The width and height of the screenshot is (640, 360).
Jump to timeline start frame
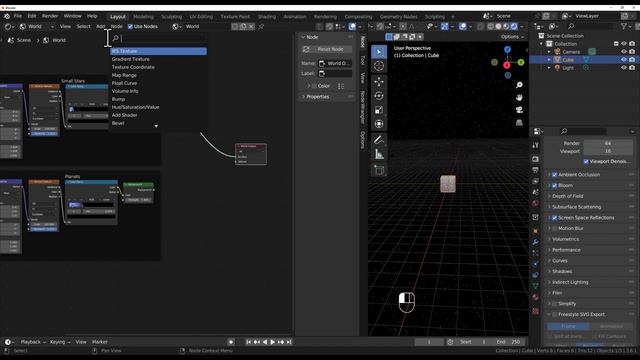coord(248,342)
